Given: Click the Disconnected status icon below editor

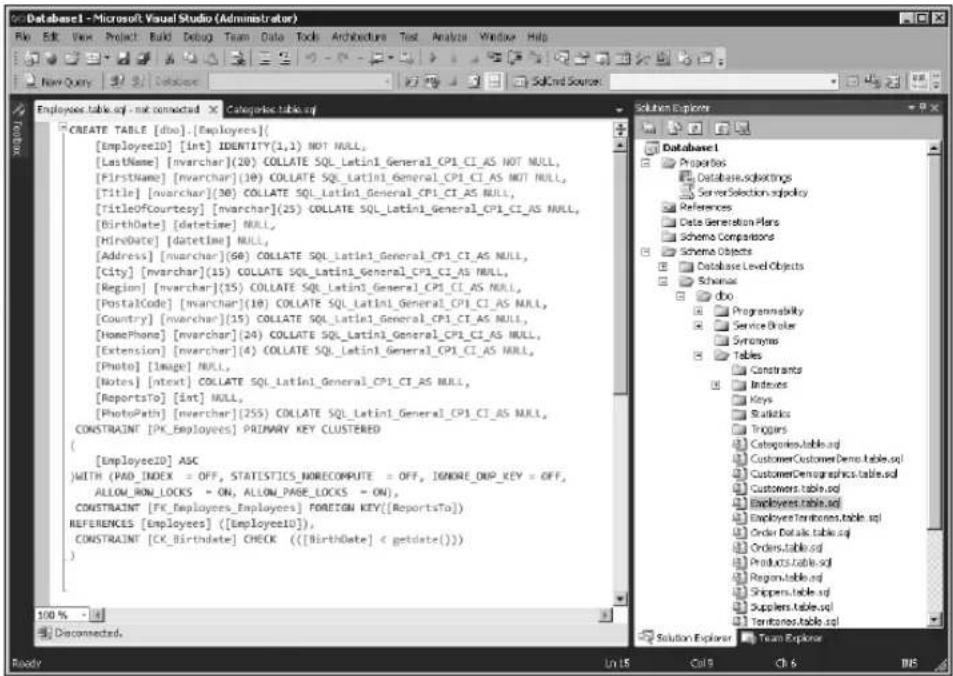Looking at the screenshot, I should click(44, 633).
